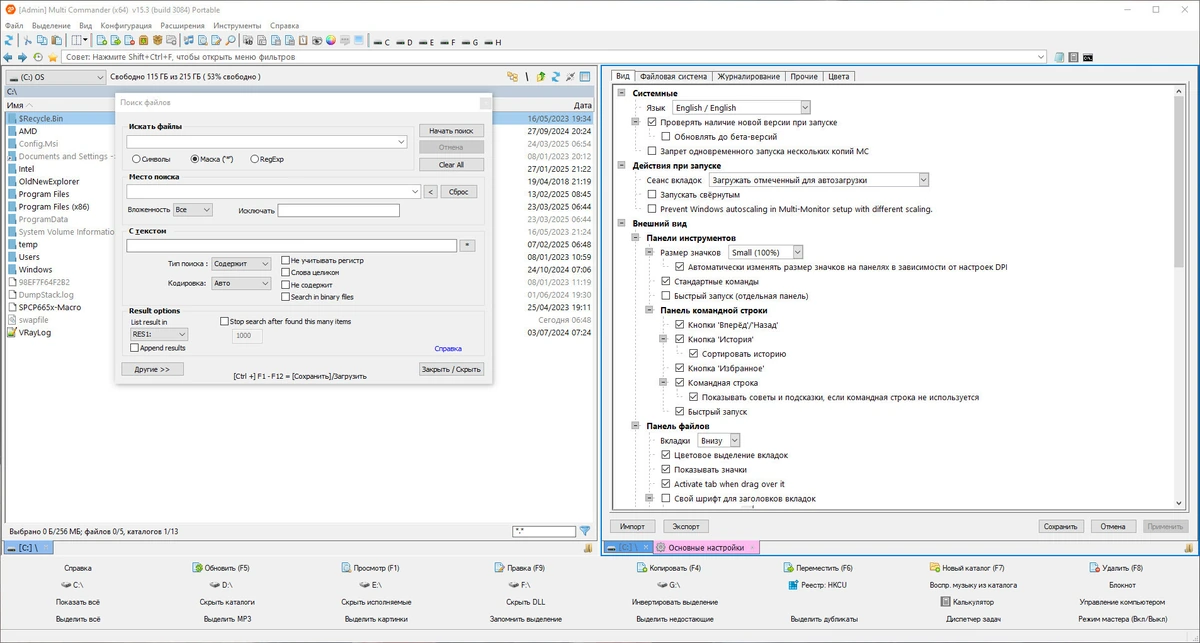
Task: Switch to the 'Цвета' settings tab
Action: [x=839, y=76]
